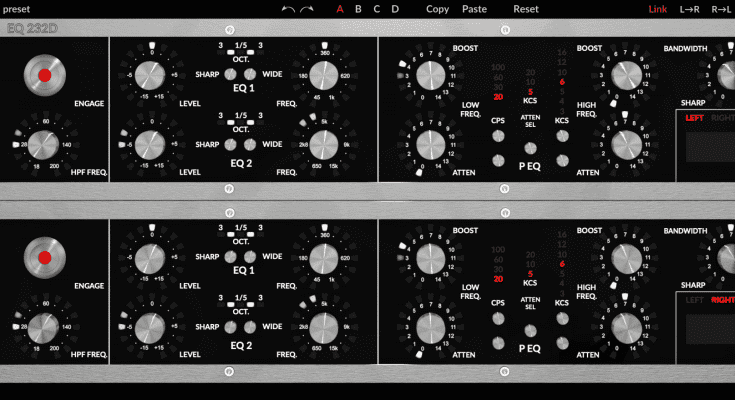735x400 pixels.
Task: Copy left channel to right with L→R
Action: (x=688, y=9)
